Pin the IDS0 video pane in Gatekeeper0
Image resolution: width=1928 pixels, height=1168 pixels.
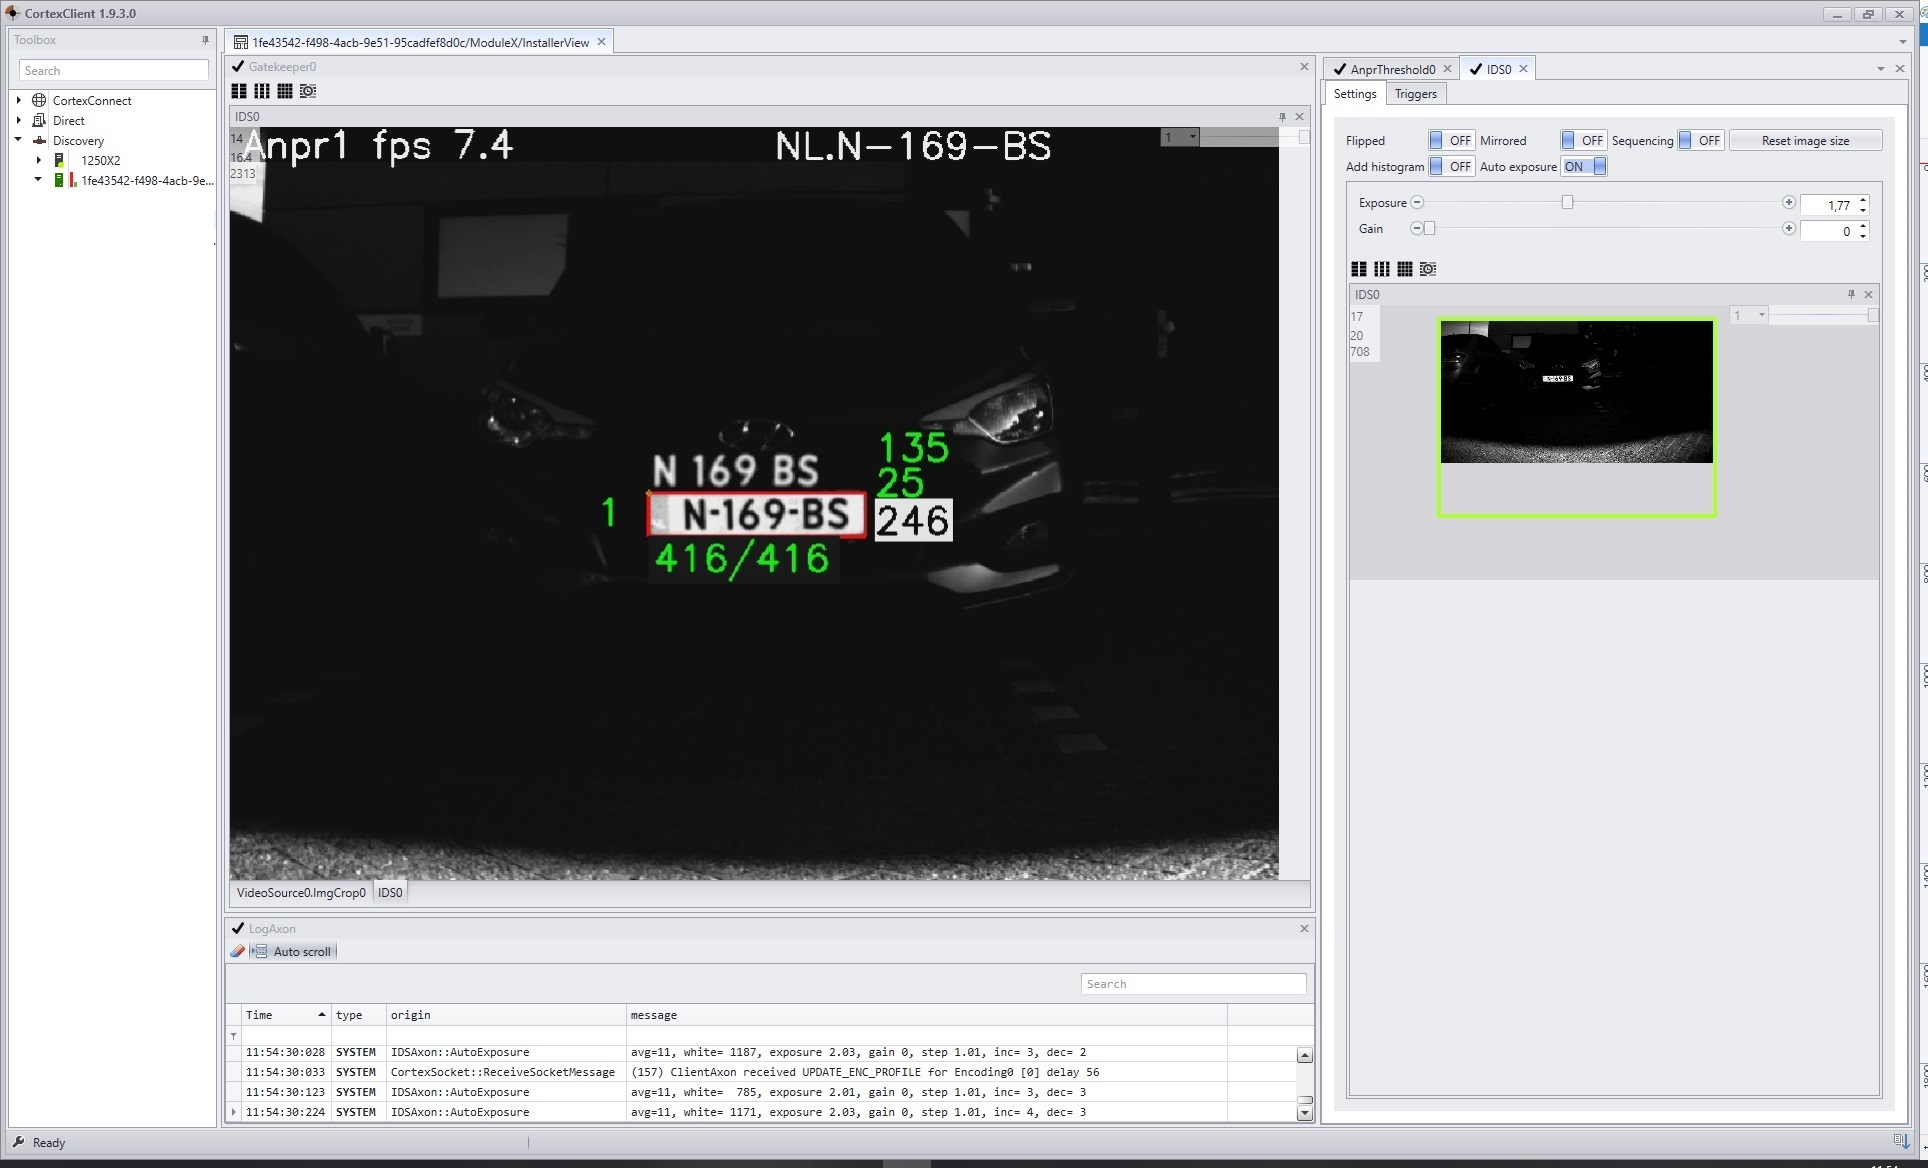click(1282, 117)
